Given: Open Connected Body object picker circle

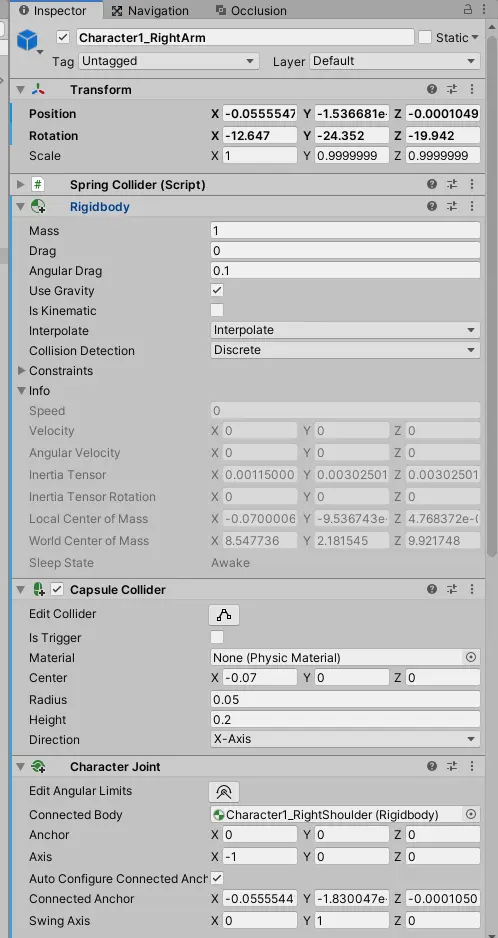Looking at the screenshot, I should pos(471,814).
